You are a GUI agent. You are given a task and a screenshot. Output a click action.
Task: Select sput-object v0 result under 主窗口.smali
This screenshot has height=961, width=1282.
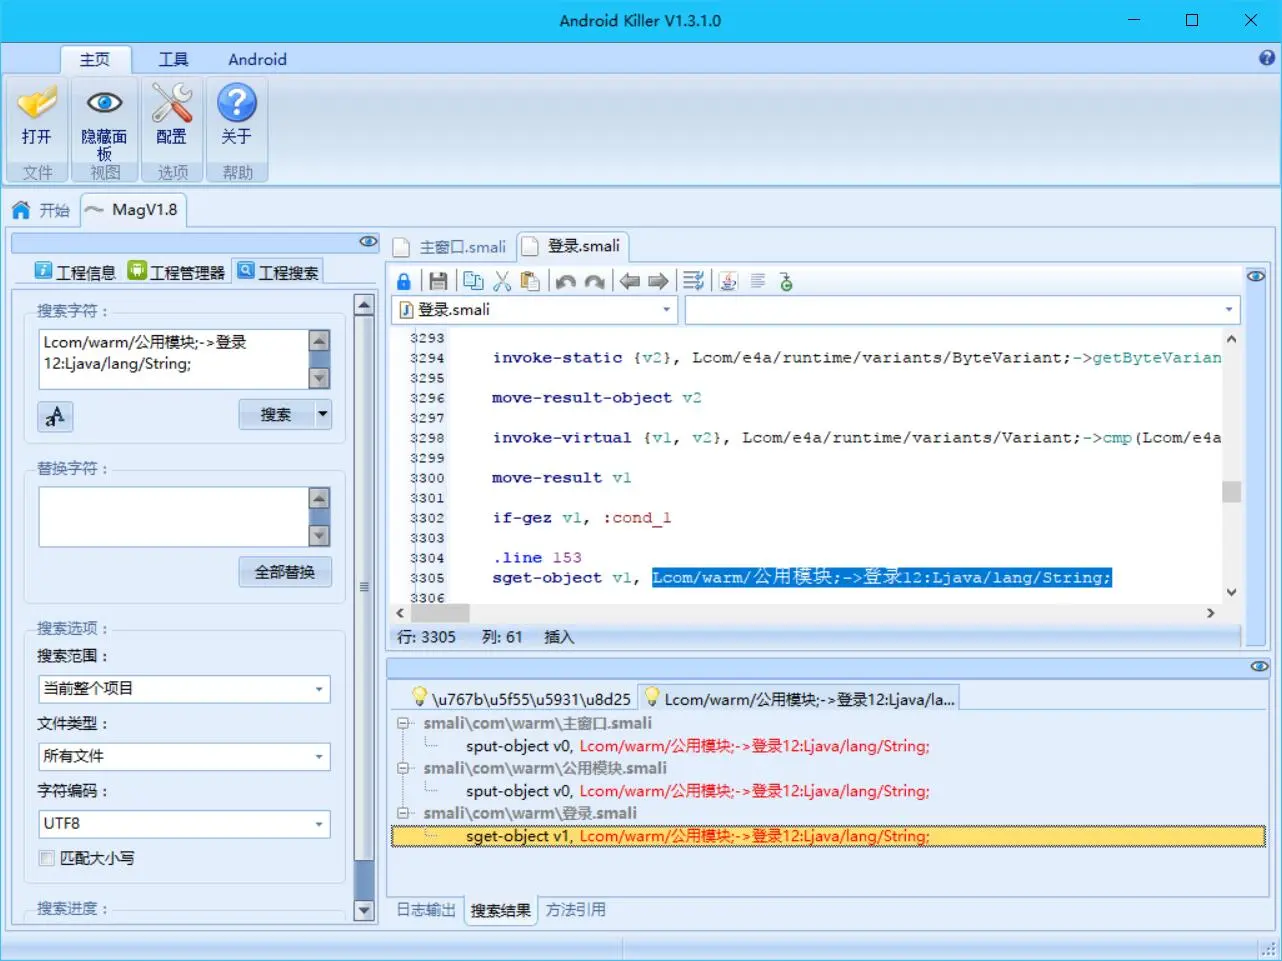click(698, 746)
